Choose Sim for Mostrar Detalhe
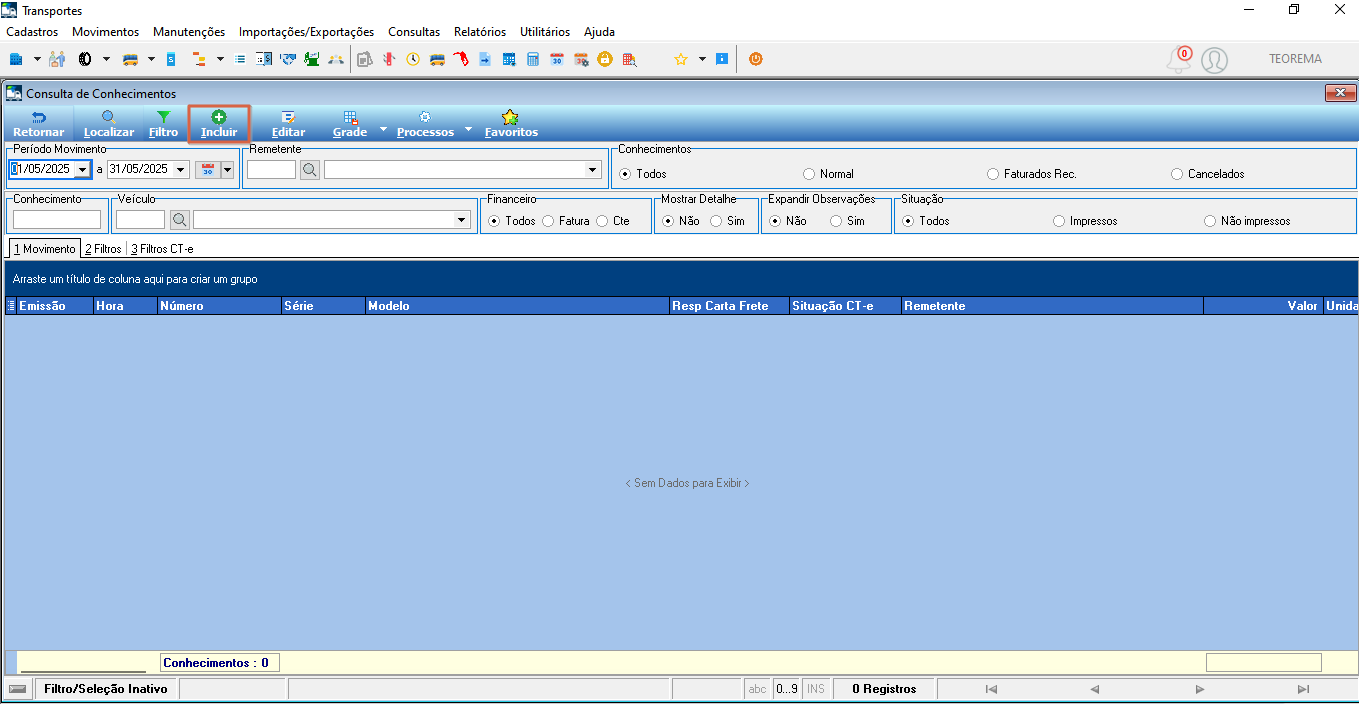 point(716,221)
